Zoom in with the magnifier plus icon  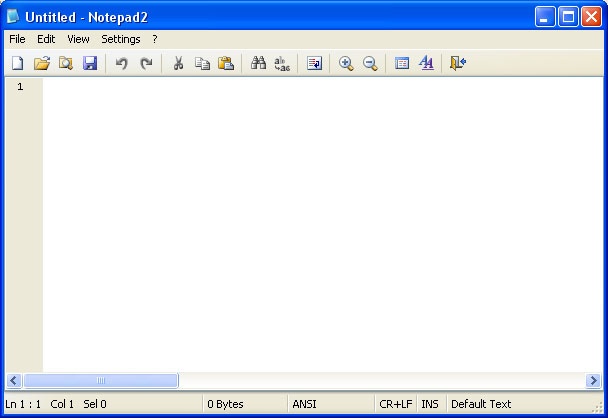(346, 63)
